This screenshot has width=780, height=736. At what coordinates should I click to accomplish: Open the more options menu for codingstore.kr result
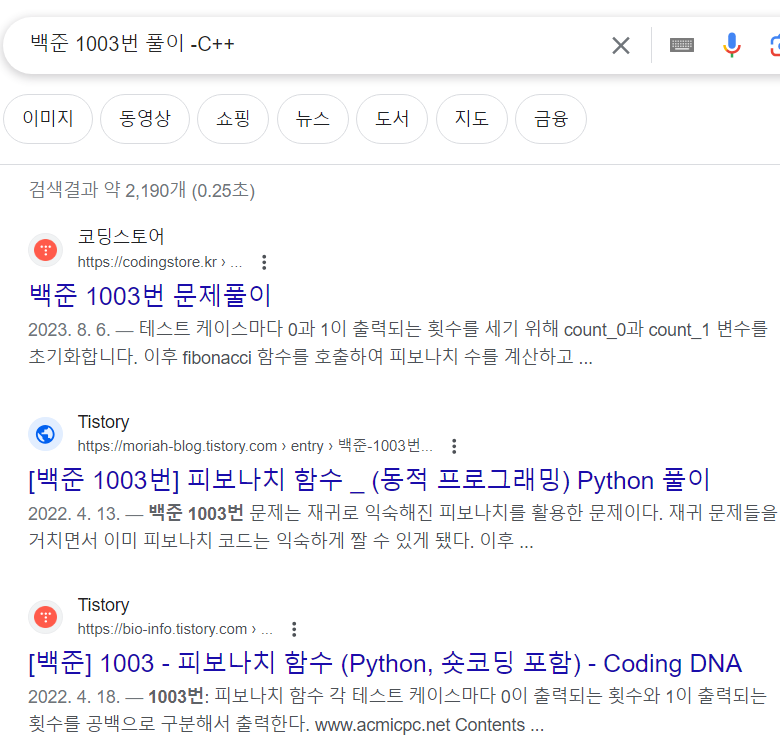(x=264, y=262)
